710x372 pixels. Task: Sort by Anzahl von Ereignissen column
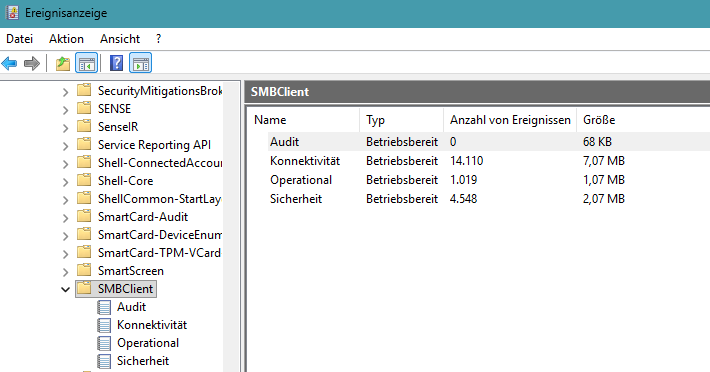(x=510, y=120)
